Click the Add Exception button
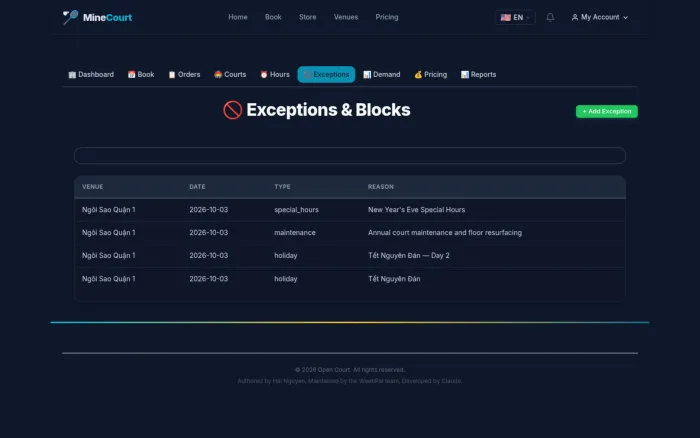Image resolution: width=700 pixels, height=438 pixels. coord(607,111)
